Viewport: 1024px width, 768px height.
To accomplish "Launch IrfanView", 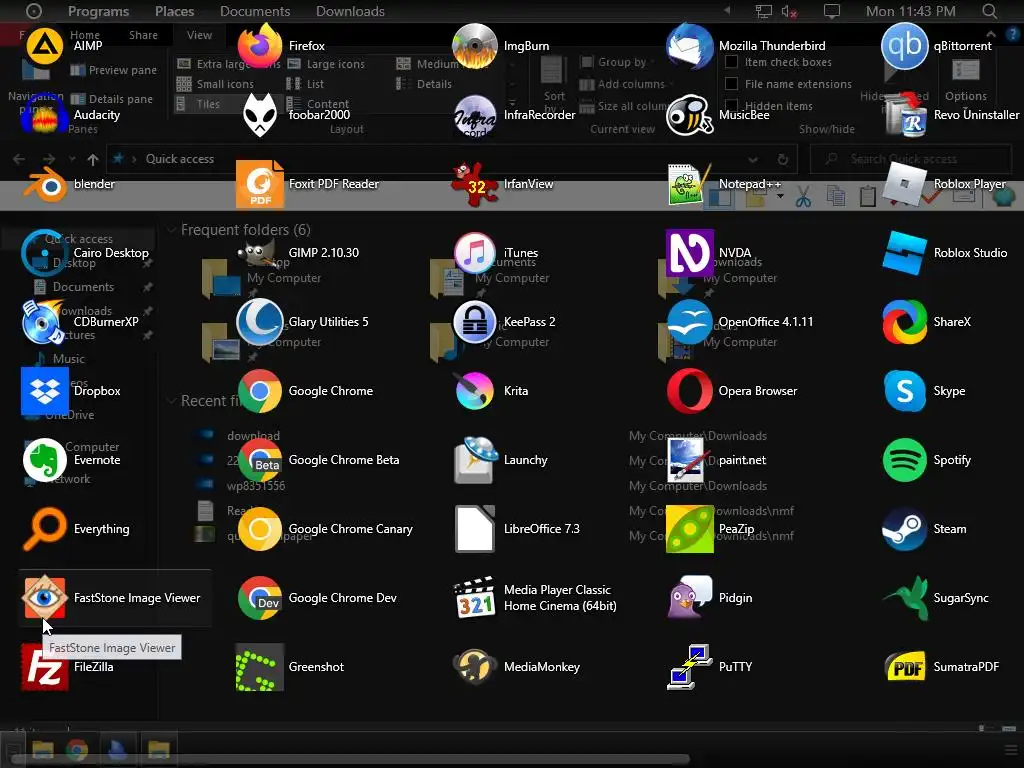I will (504, 184).
